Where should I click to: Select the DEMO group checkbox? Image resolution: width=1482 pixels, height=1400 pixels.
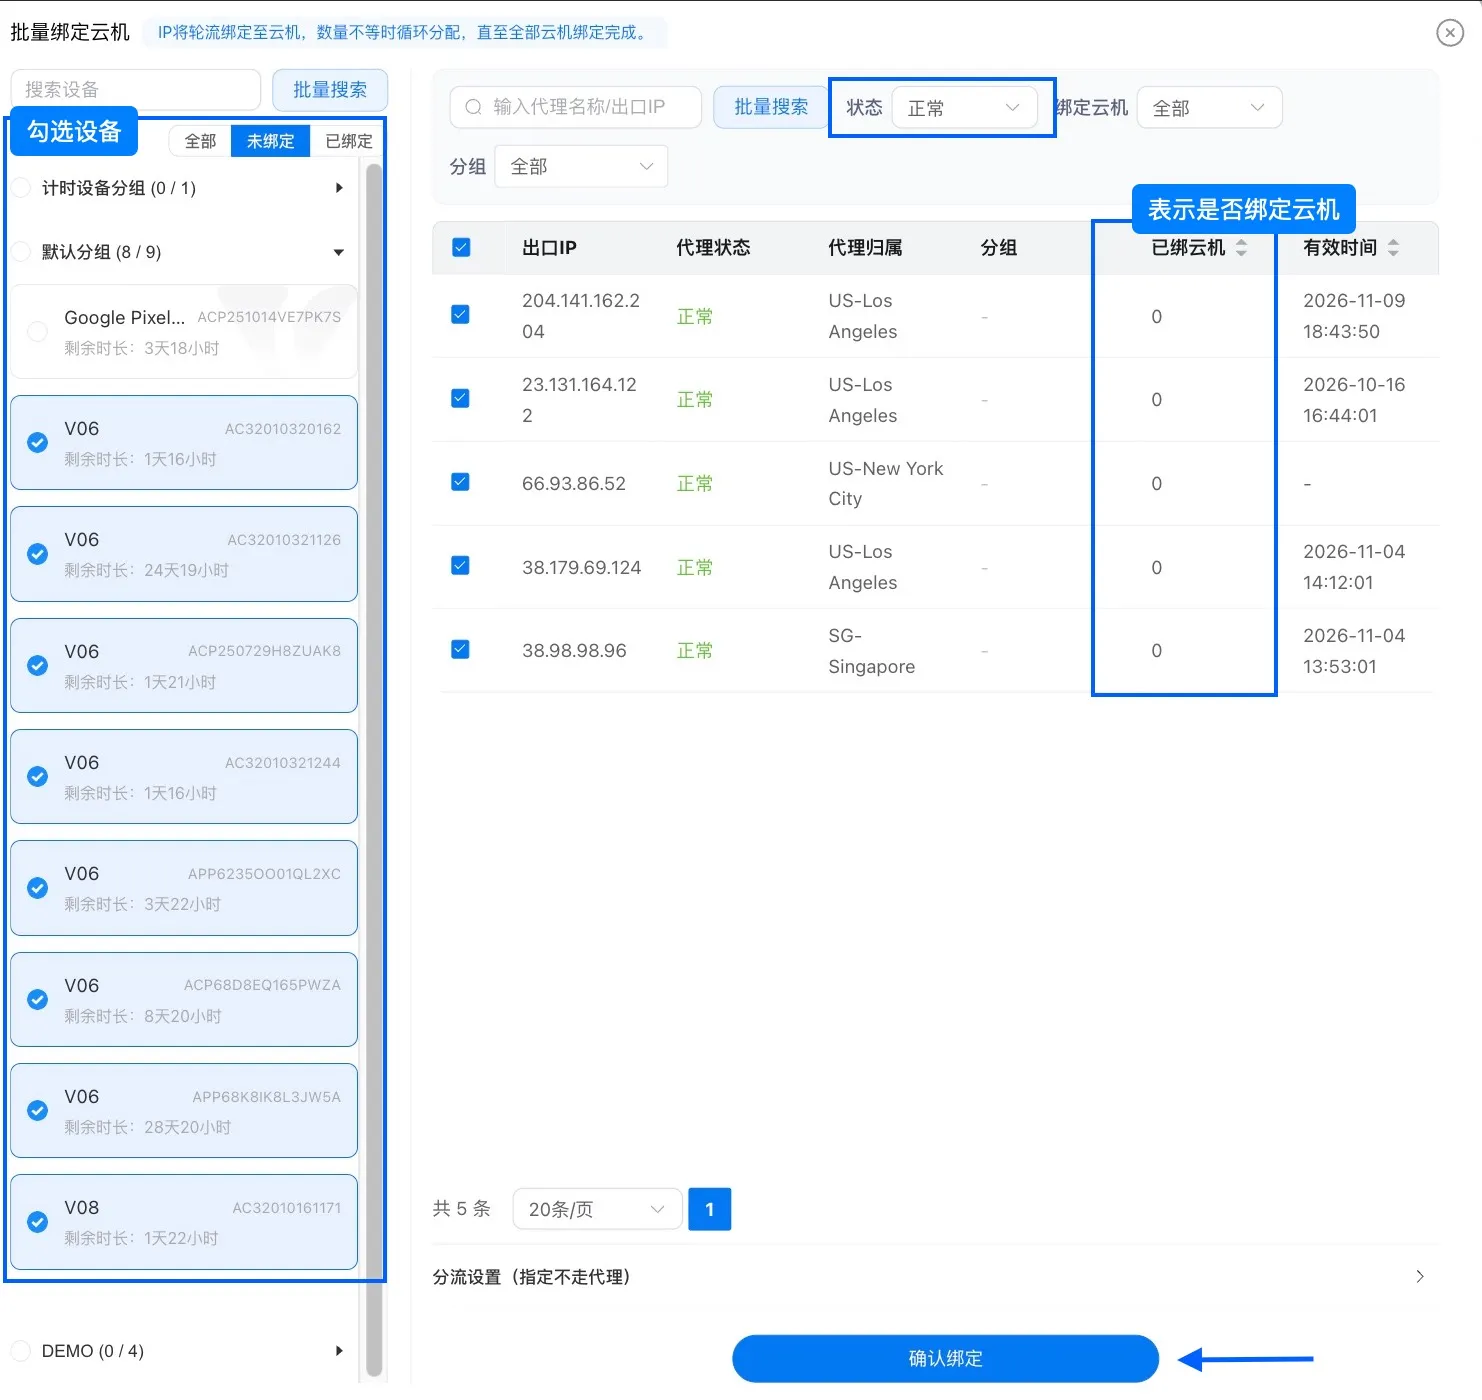(x=21, y=1351)
